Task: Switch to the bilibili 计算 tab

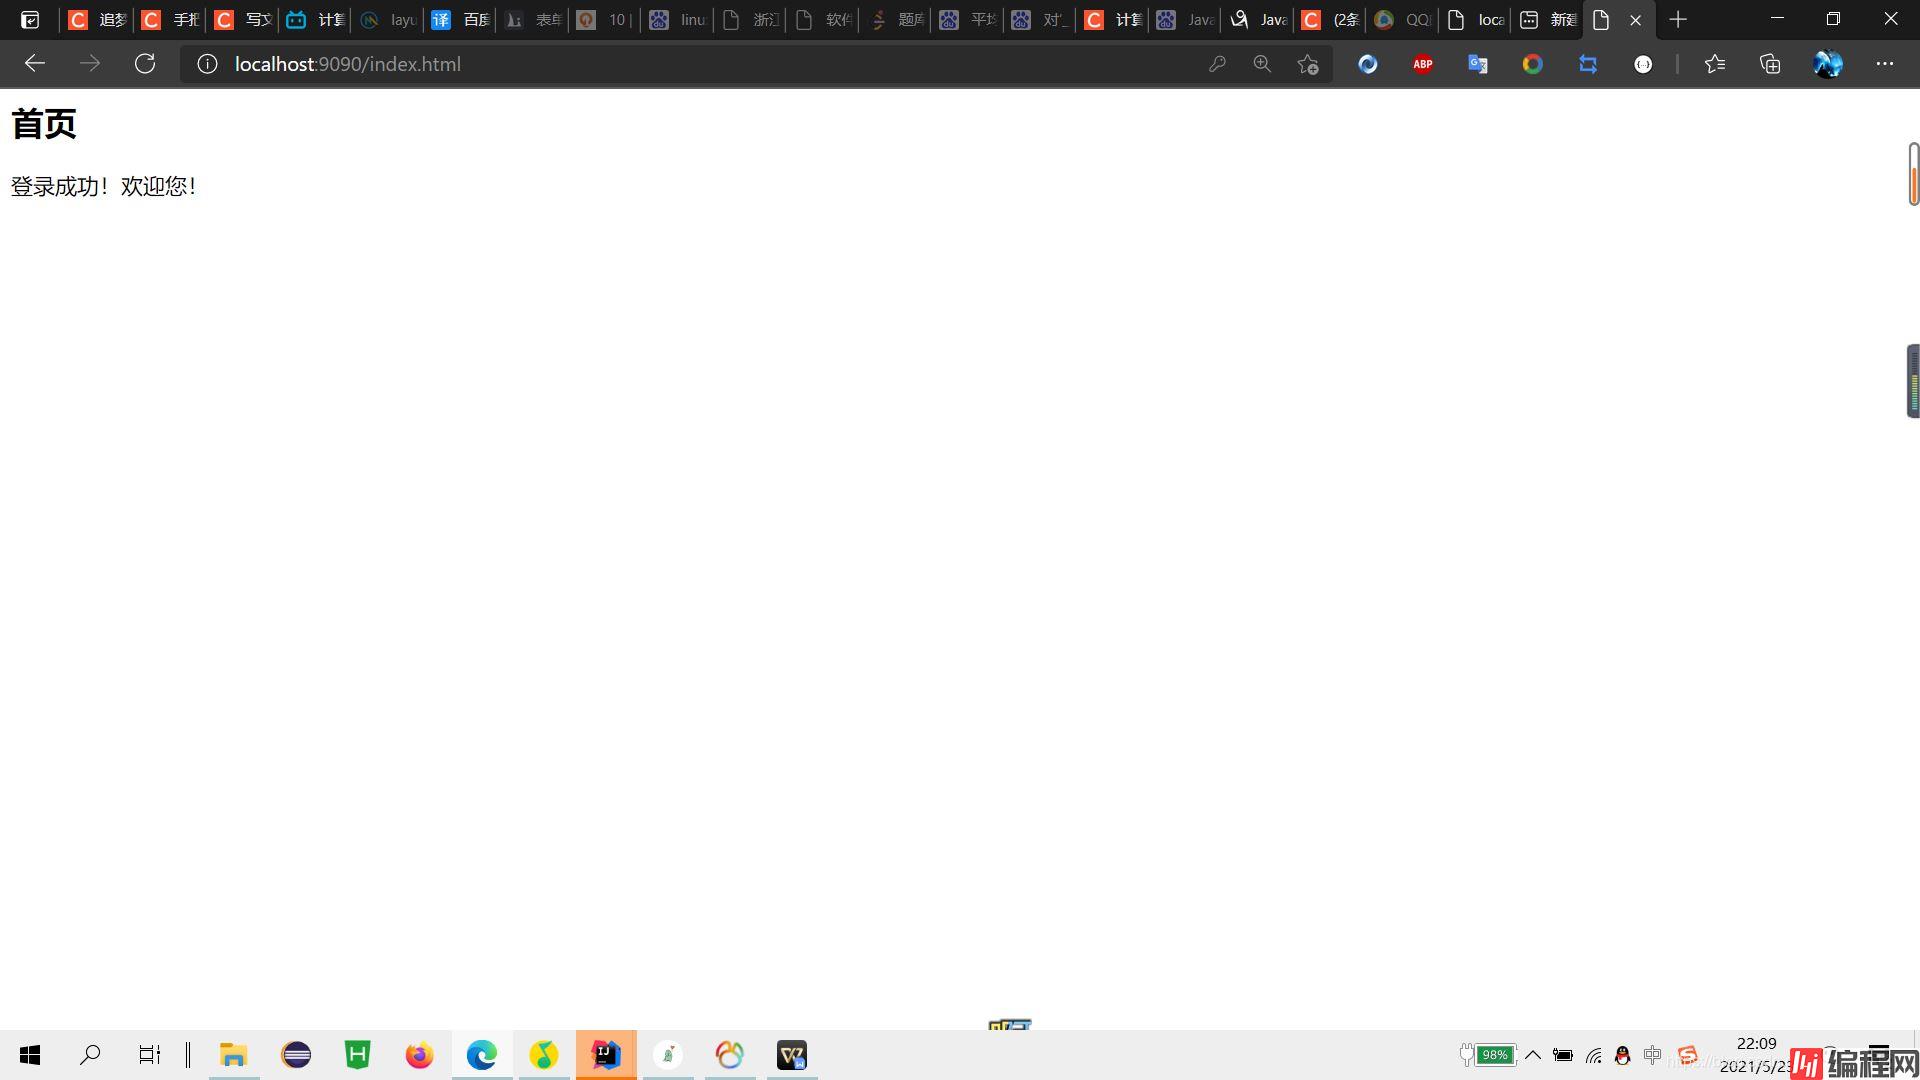Action: [x=315, y=20]
